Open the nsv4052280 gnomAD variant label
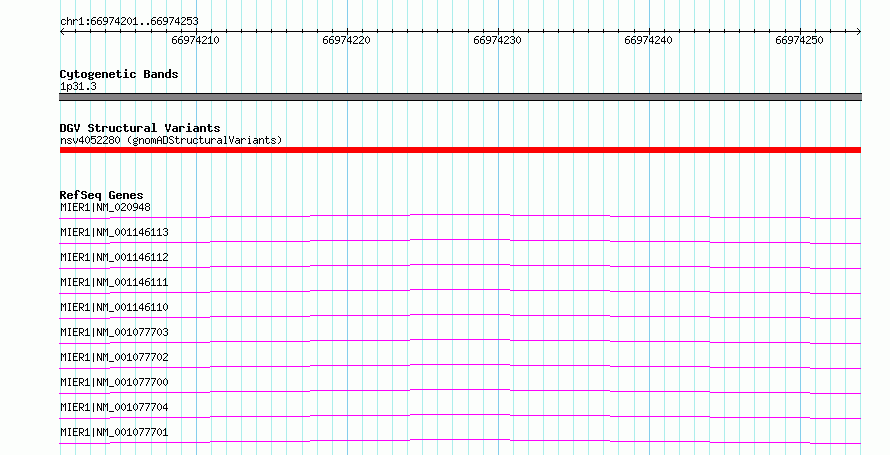The image size is (890, 455). pyautogui.click(x=171, y=140)
